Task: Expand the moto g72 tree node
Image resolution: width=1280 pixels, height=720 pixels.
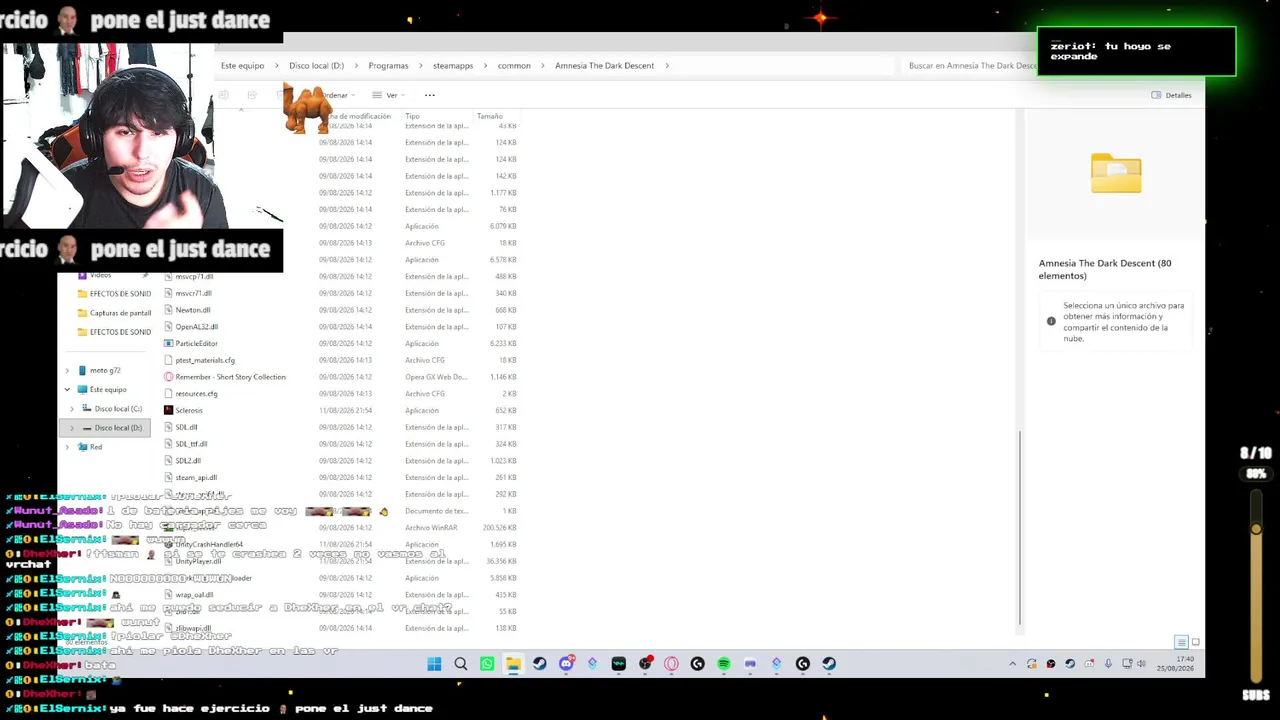Action: (x=67, y=371)
